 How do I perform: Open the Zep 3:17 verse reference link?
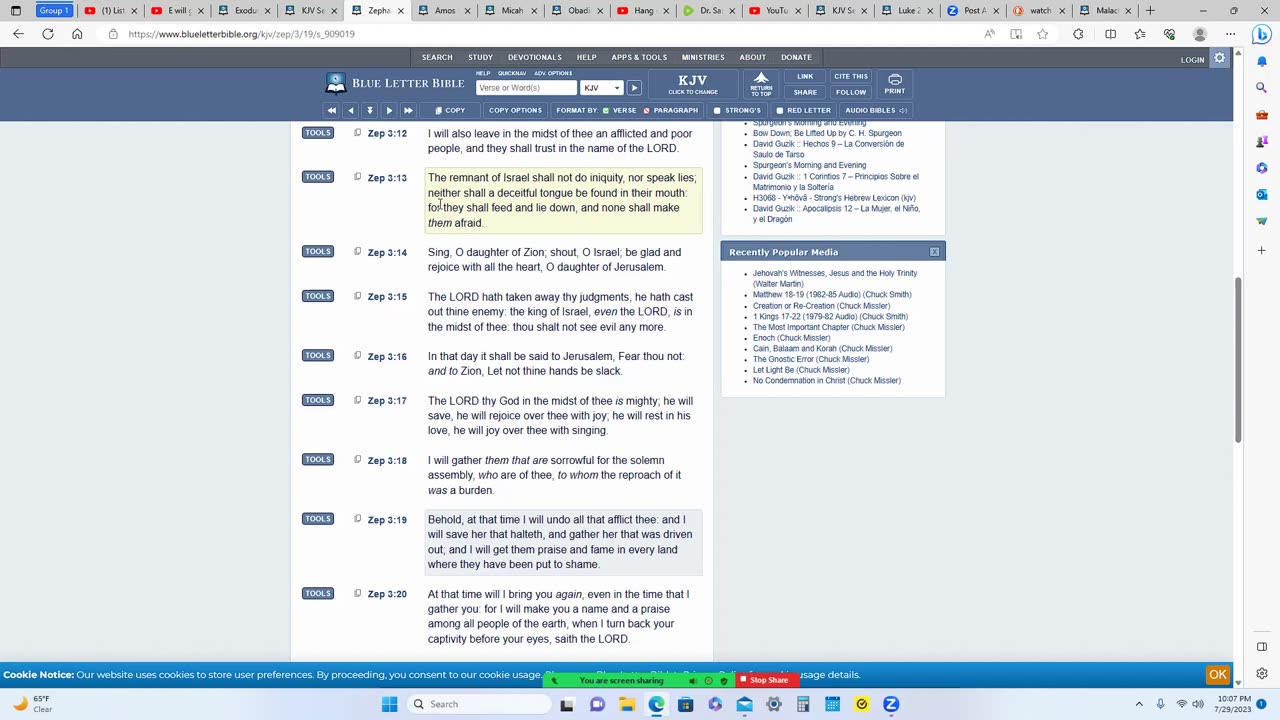(x=387, y=401)
